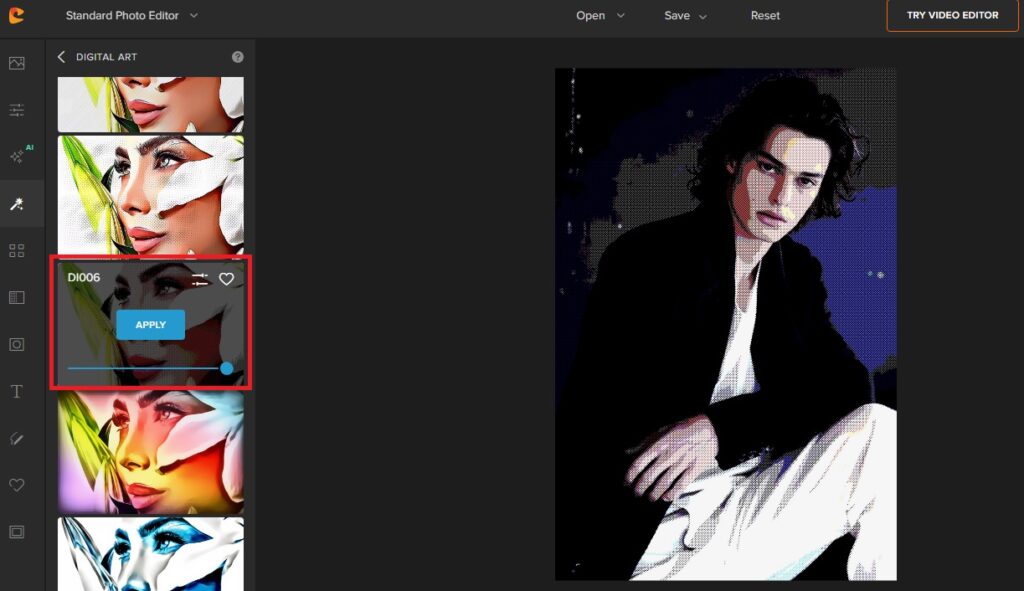
Task: Click the TRY VIDEO EDITOR button
Action: pyautogui.click(x=952, y=15)
